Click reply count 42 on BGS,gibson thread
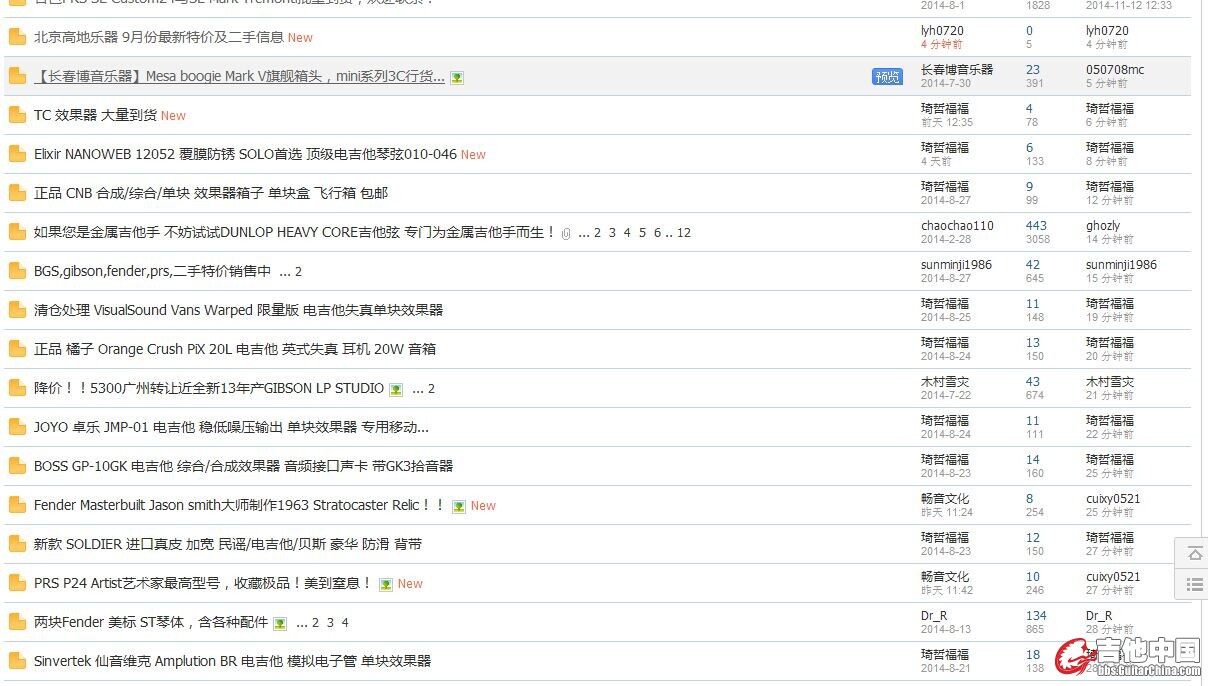Viewport: 1208px width, 686px height. pyautogui.click(x=1033, y=265)
